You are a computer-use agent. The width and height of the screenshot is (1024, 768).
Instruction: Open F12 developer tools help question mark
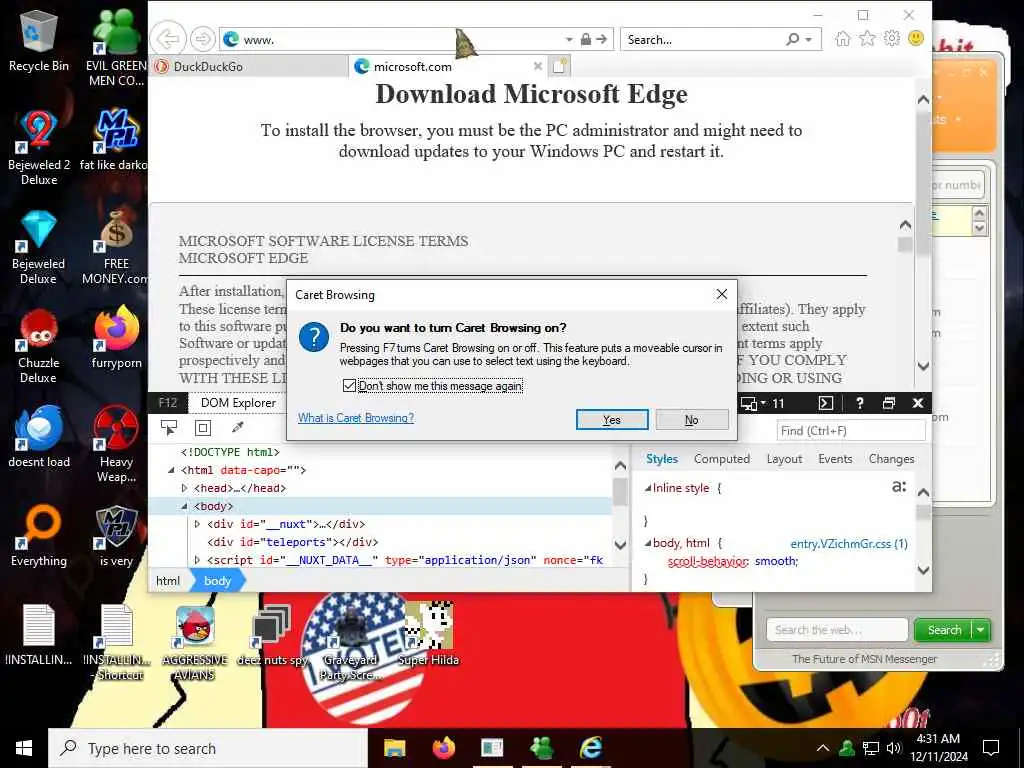pyautogui.click(x=859, y=404)
